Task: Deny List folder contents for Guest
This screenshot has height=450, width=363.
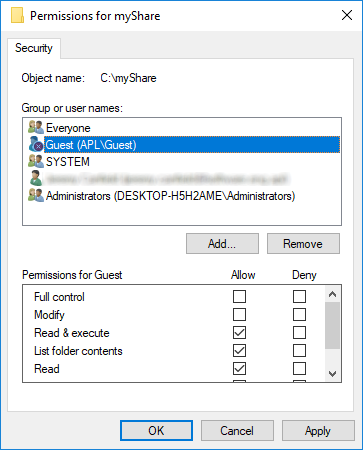Action: pyautogui.click(x=299, y=351)
